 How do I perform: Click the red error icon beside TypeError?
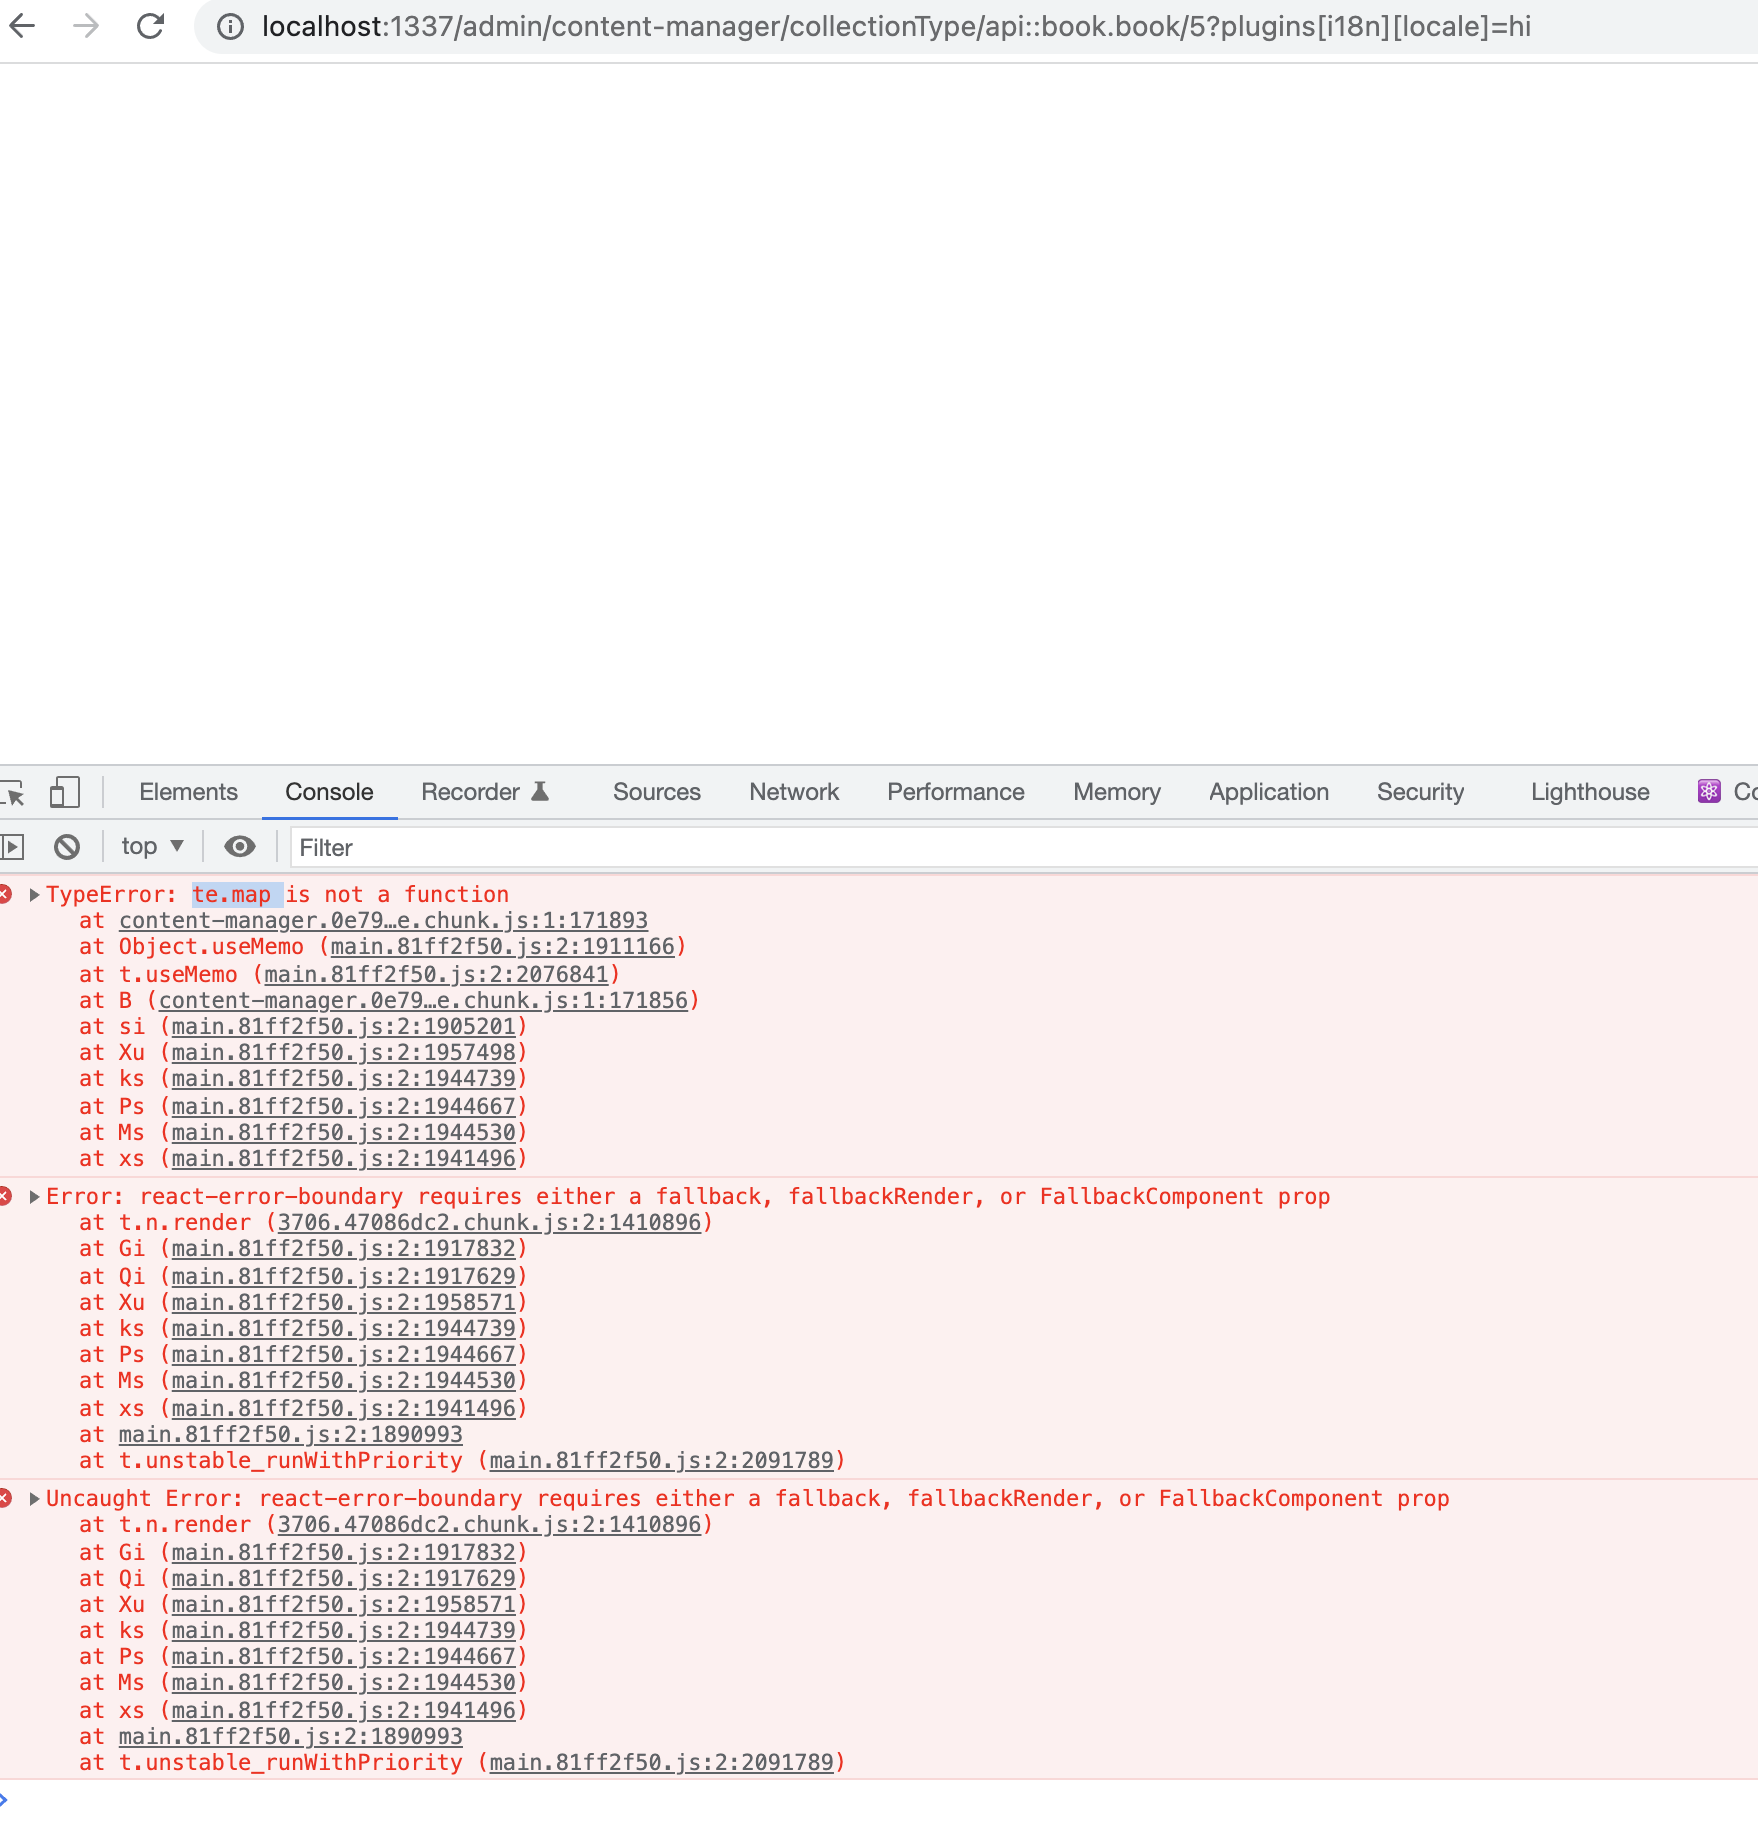pyautogui.click(x=8, y=894)
